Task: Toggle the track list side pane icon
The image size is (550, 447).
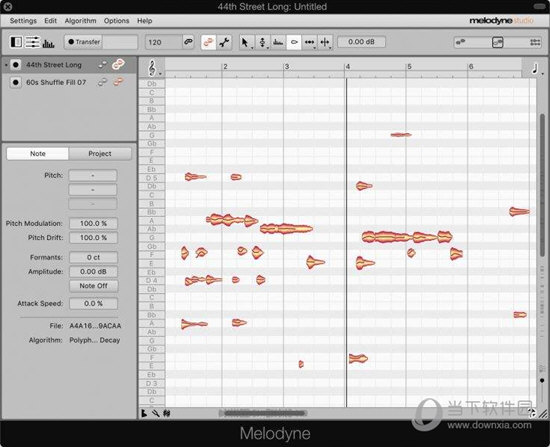Action: click(x=16, y=42)
